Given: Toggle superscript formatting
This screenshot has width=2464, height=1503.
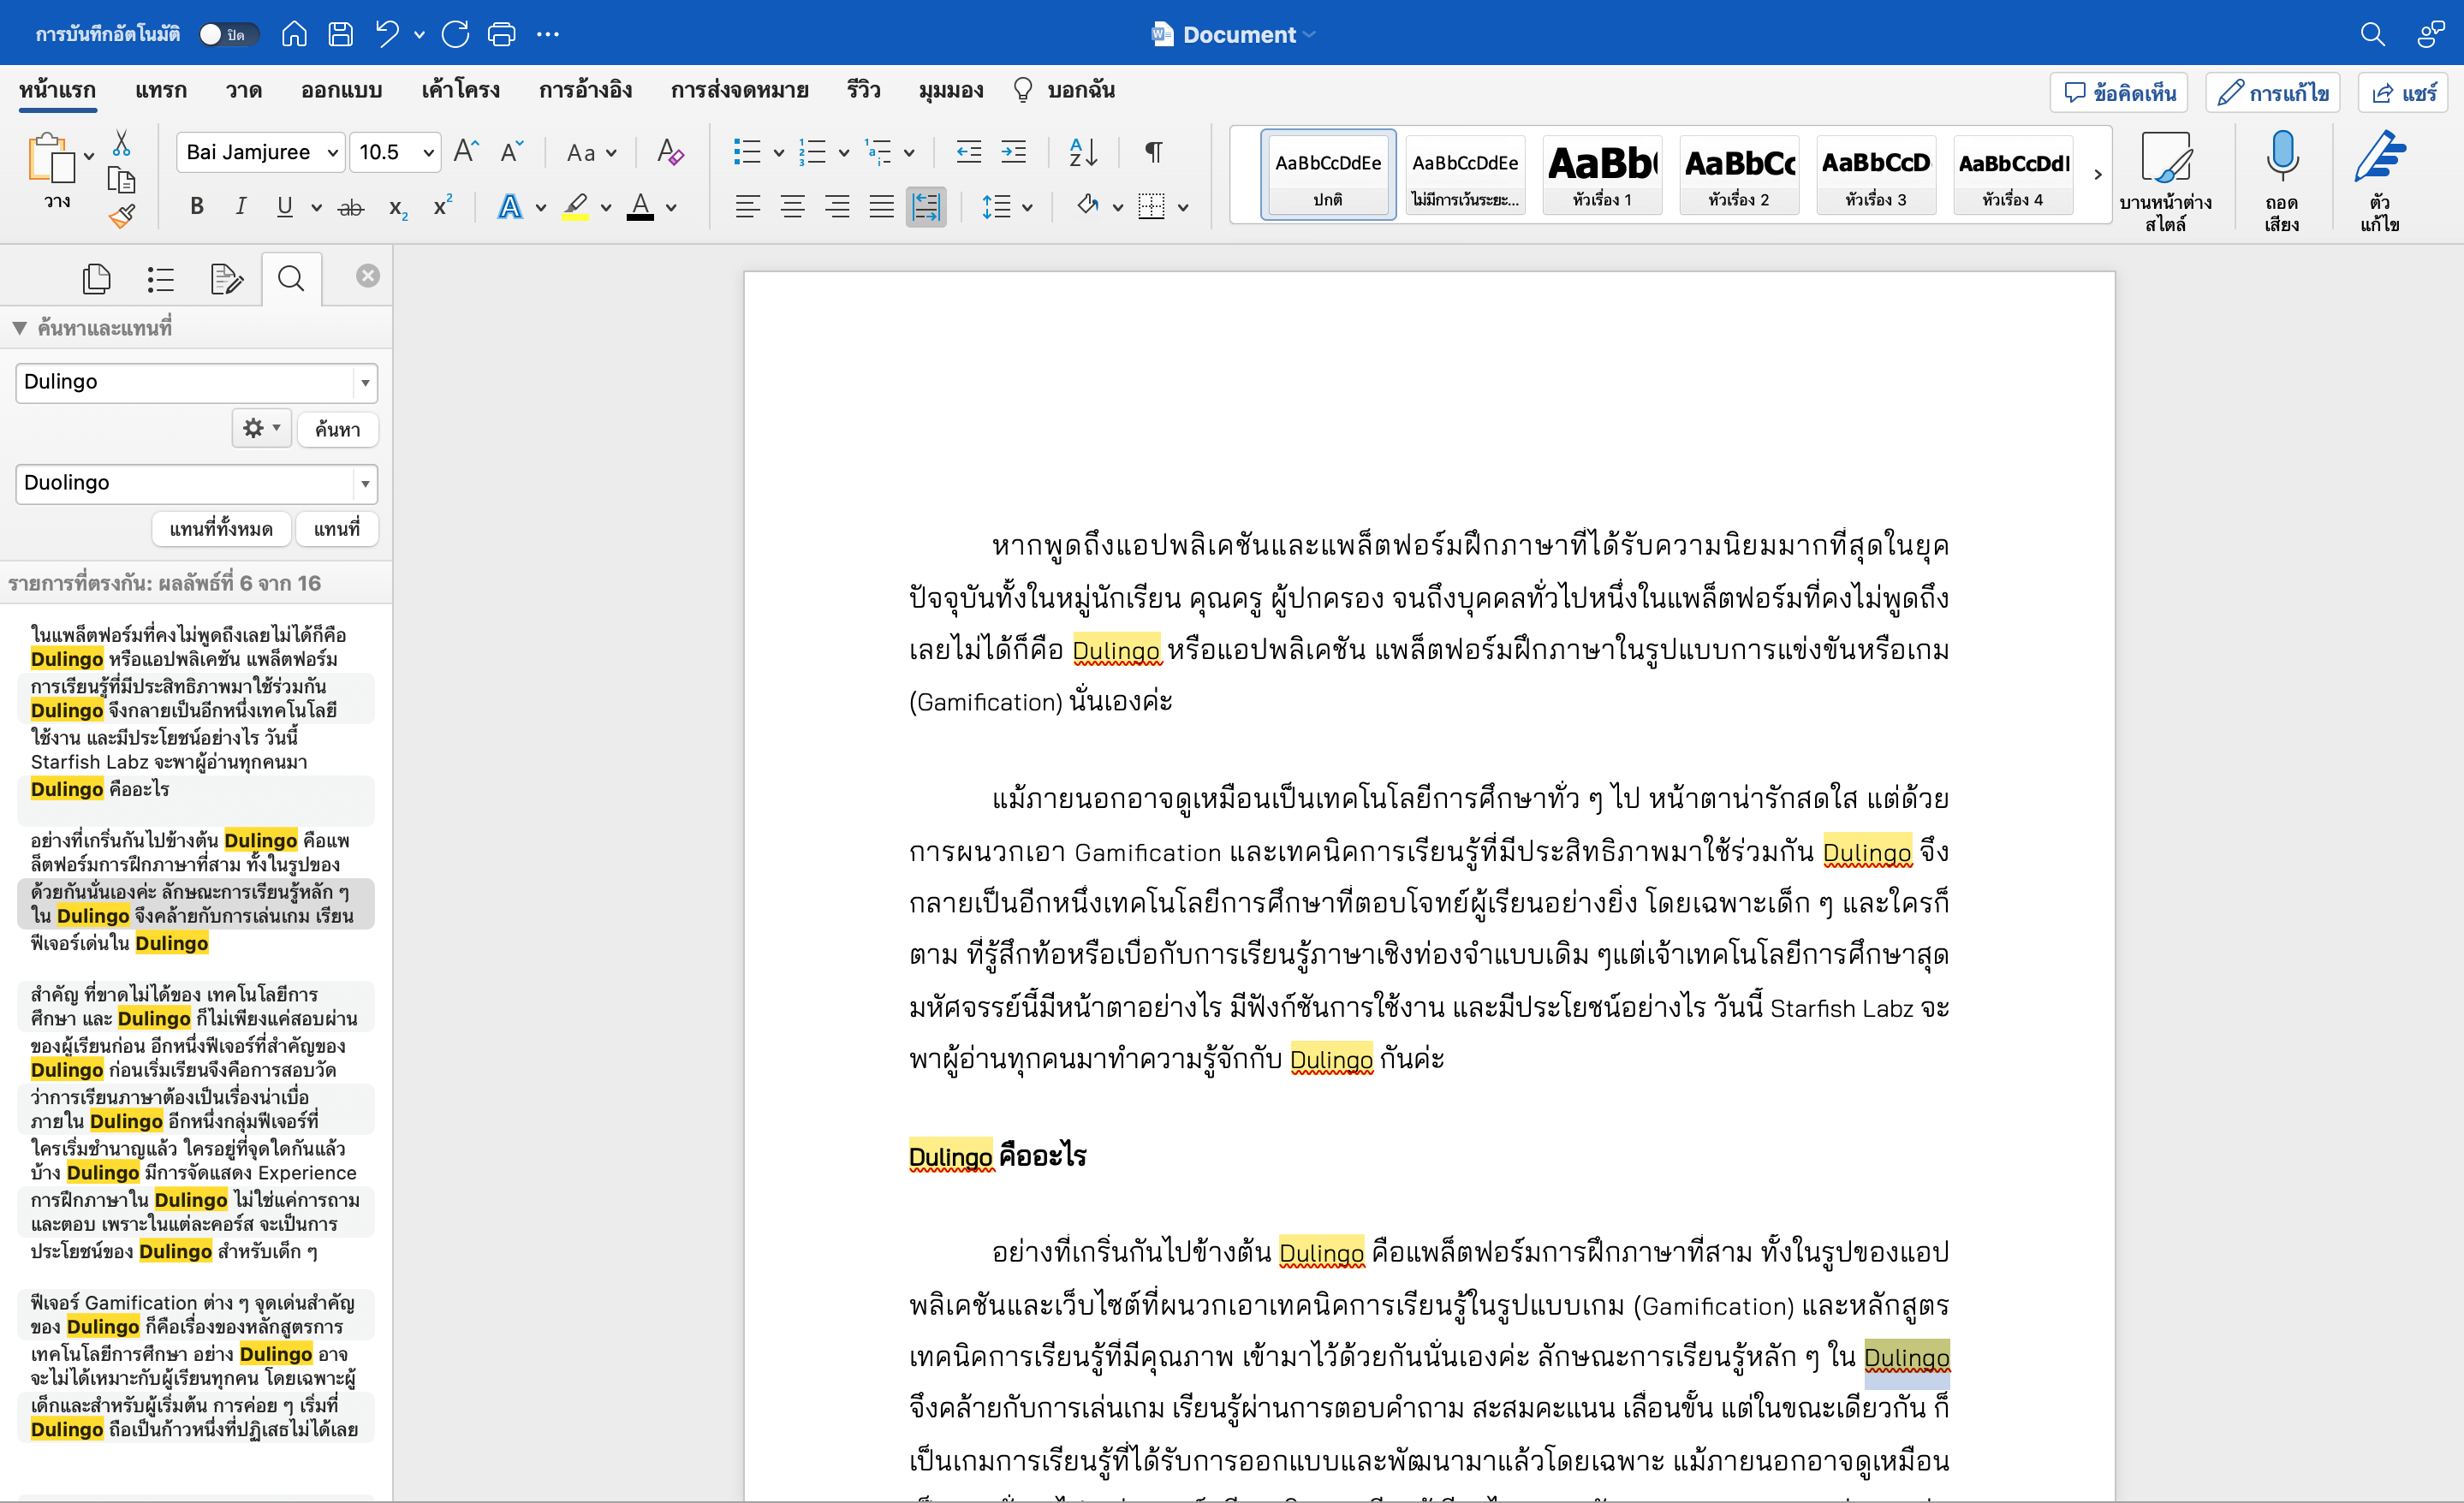Looking at the screenshot, I should 442,206.
